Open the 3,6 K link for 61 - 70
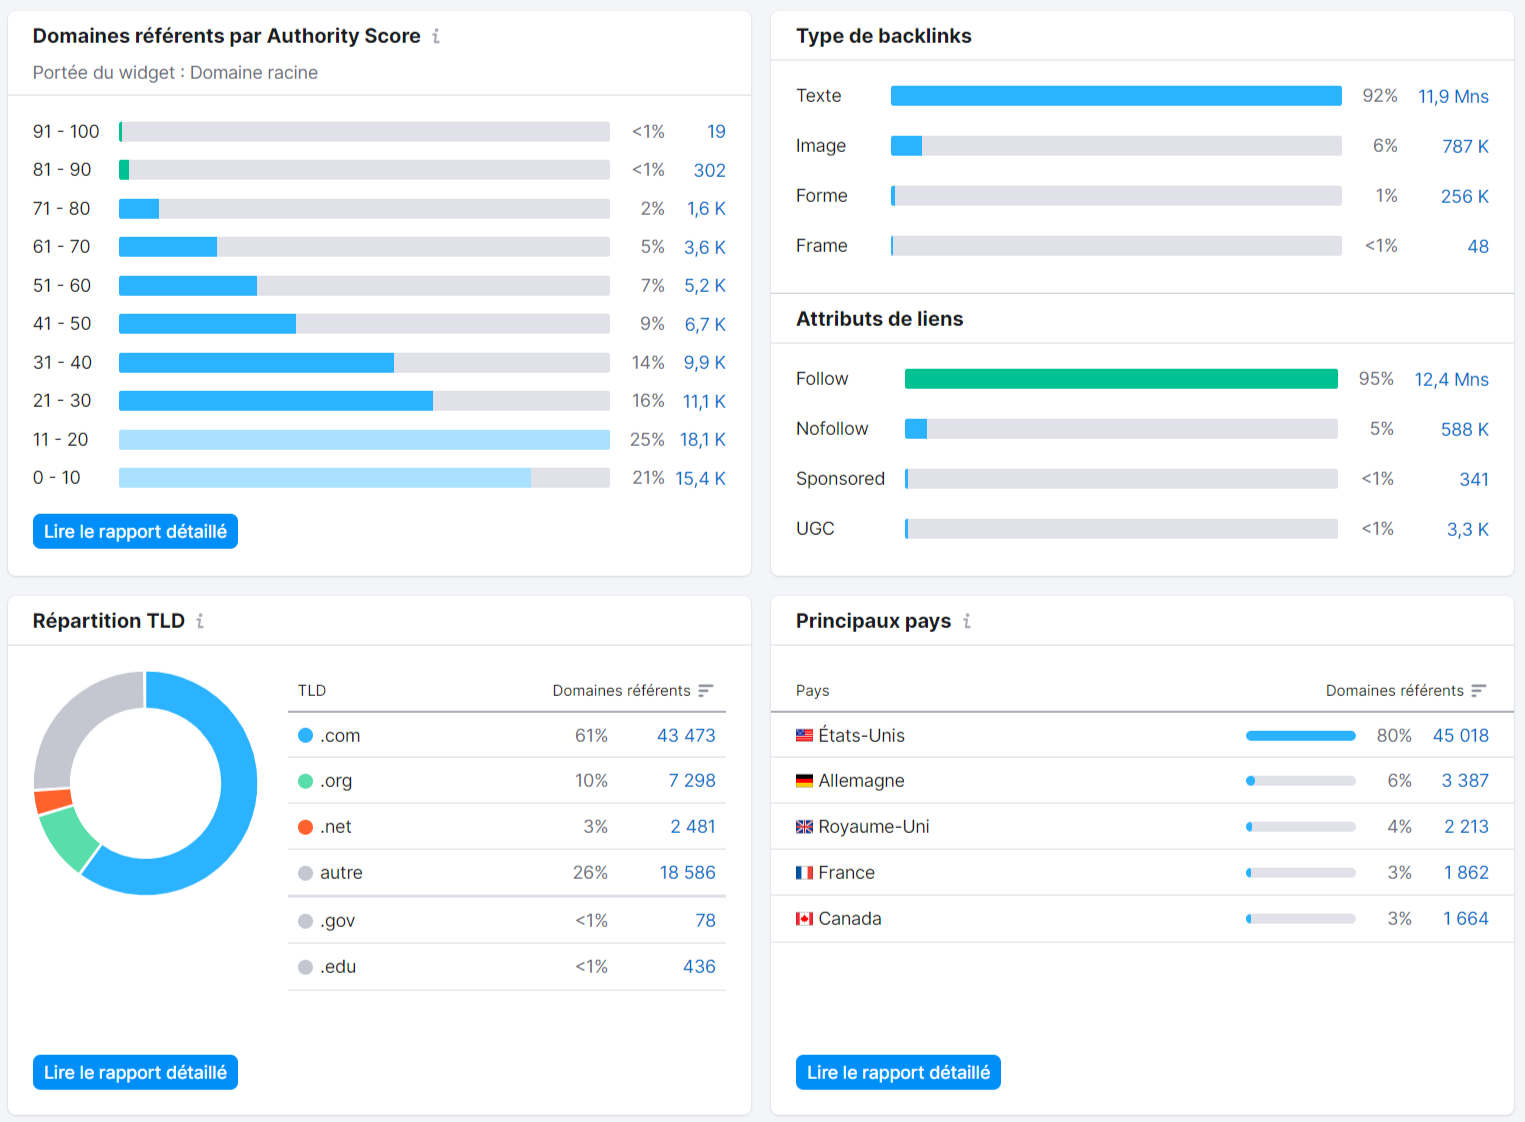Image resolution: width=1525 pixels, height=1122 pixels. click(705, 247)
